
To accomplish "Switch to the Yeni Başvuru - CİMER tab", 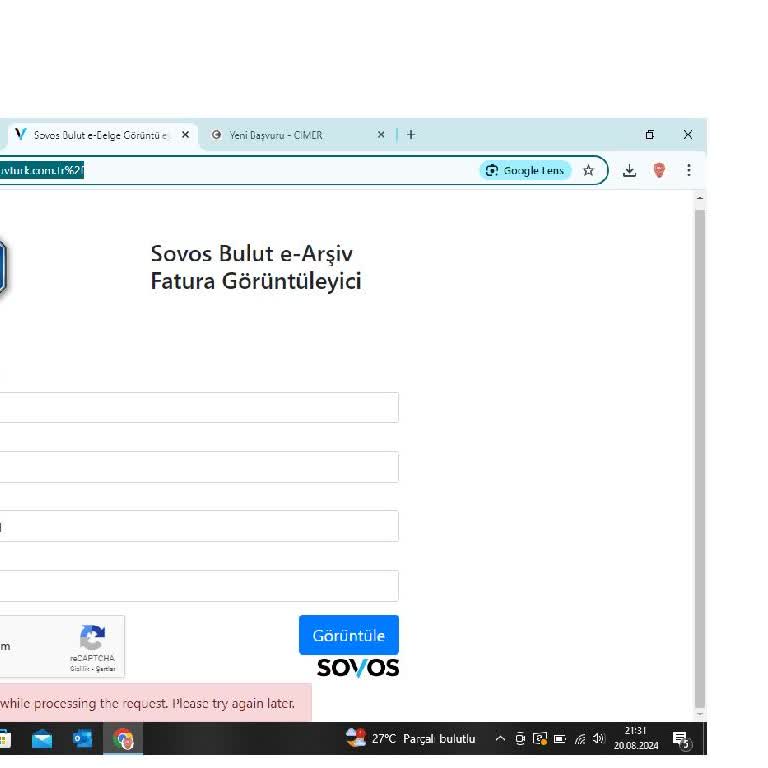I will [294, 135].
